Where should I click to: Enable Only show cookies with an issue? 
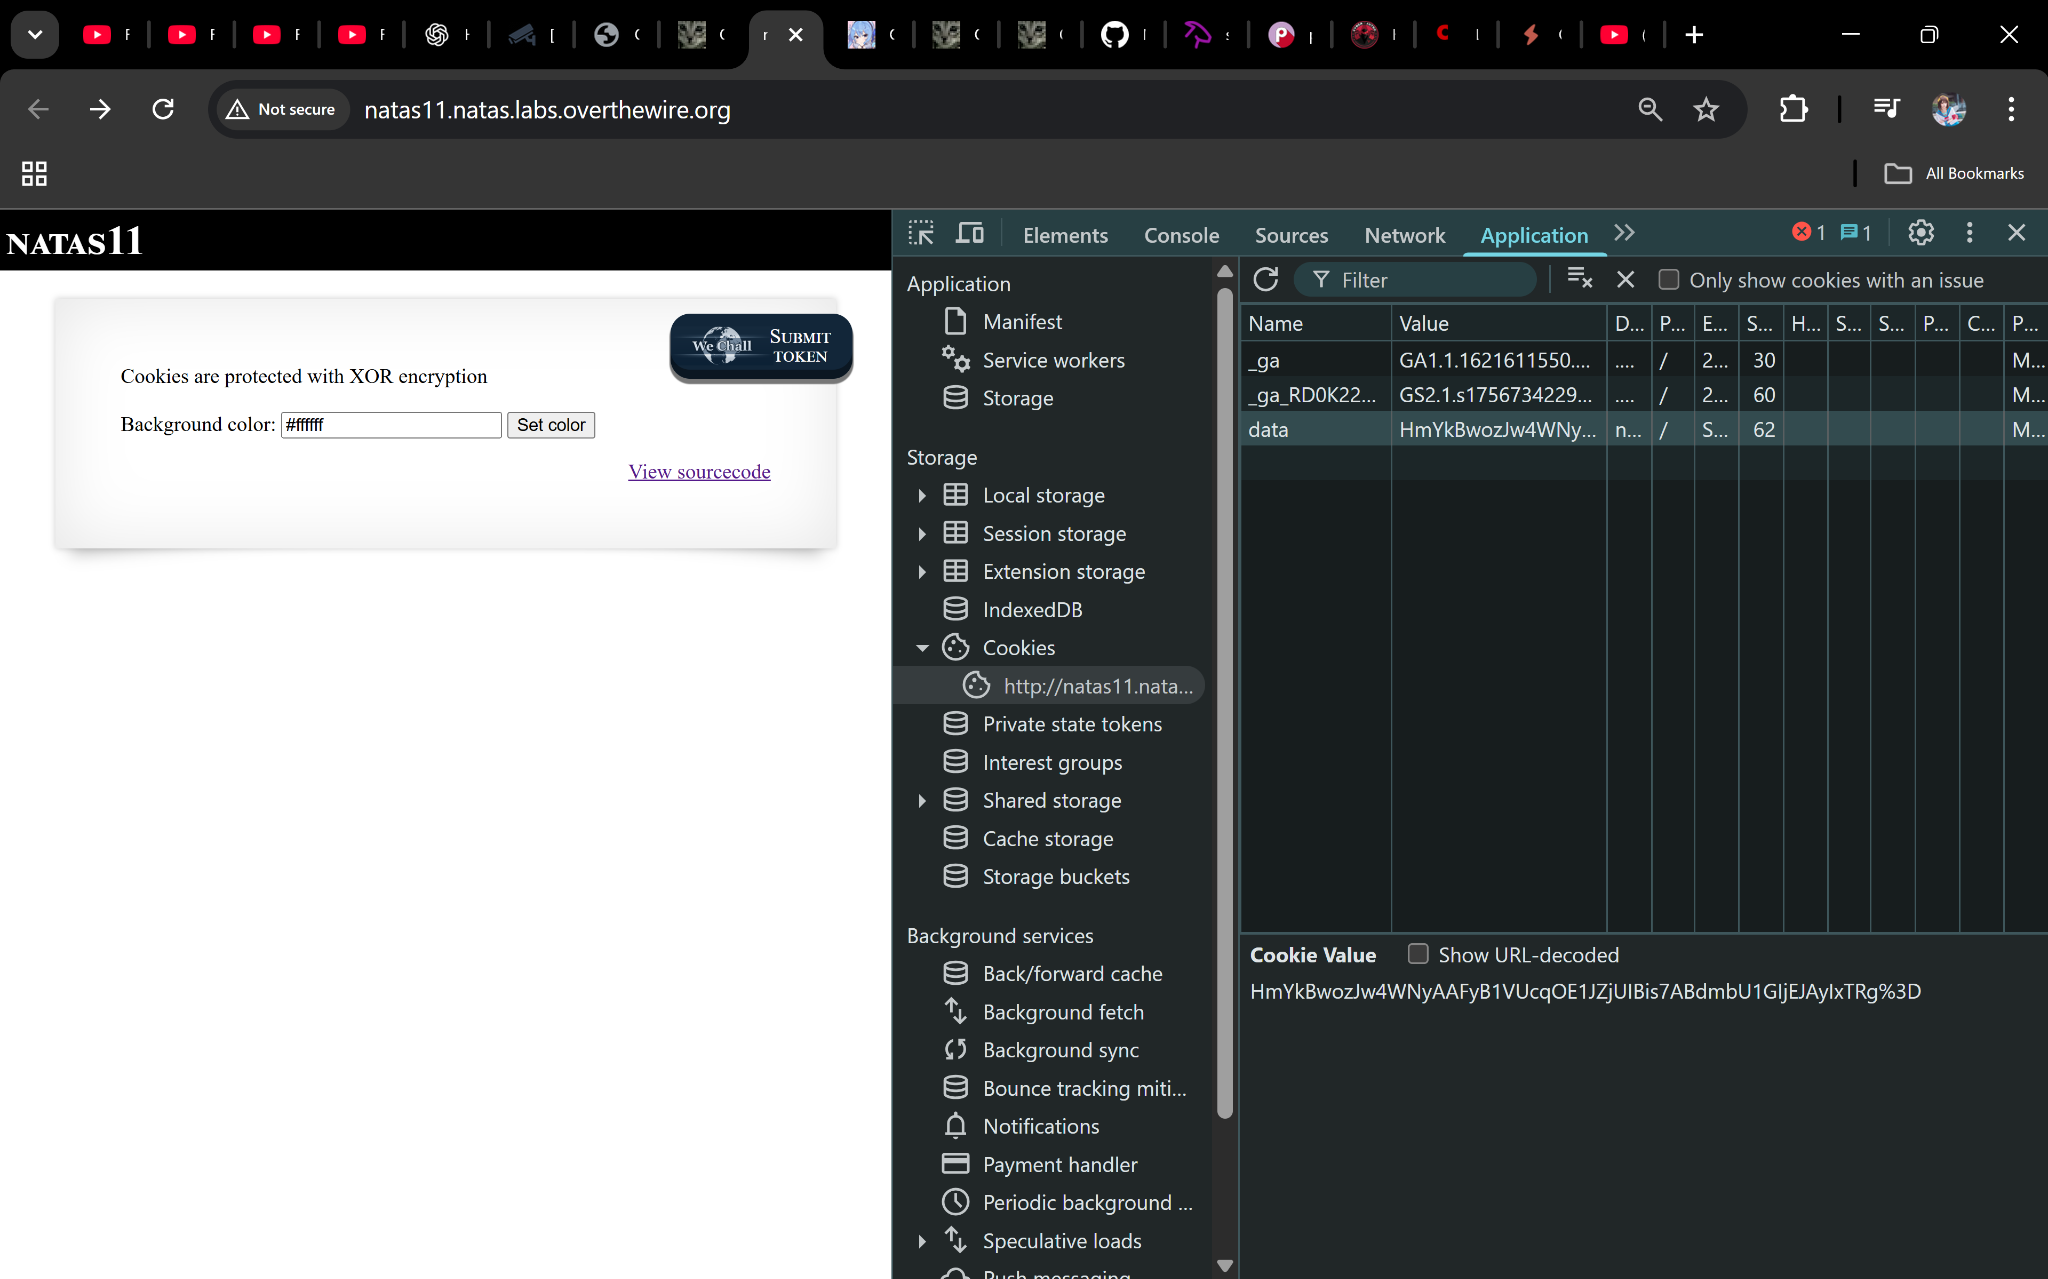pyautogui.click(x=1669, y=280)
